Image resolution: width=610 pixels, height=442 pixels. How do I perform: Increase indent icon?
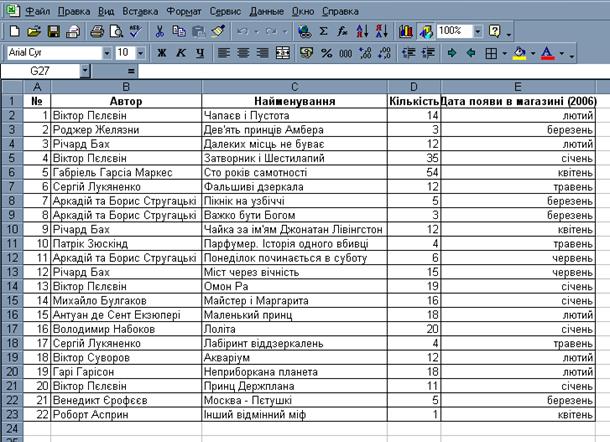(428, 53)
